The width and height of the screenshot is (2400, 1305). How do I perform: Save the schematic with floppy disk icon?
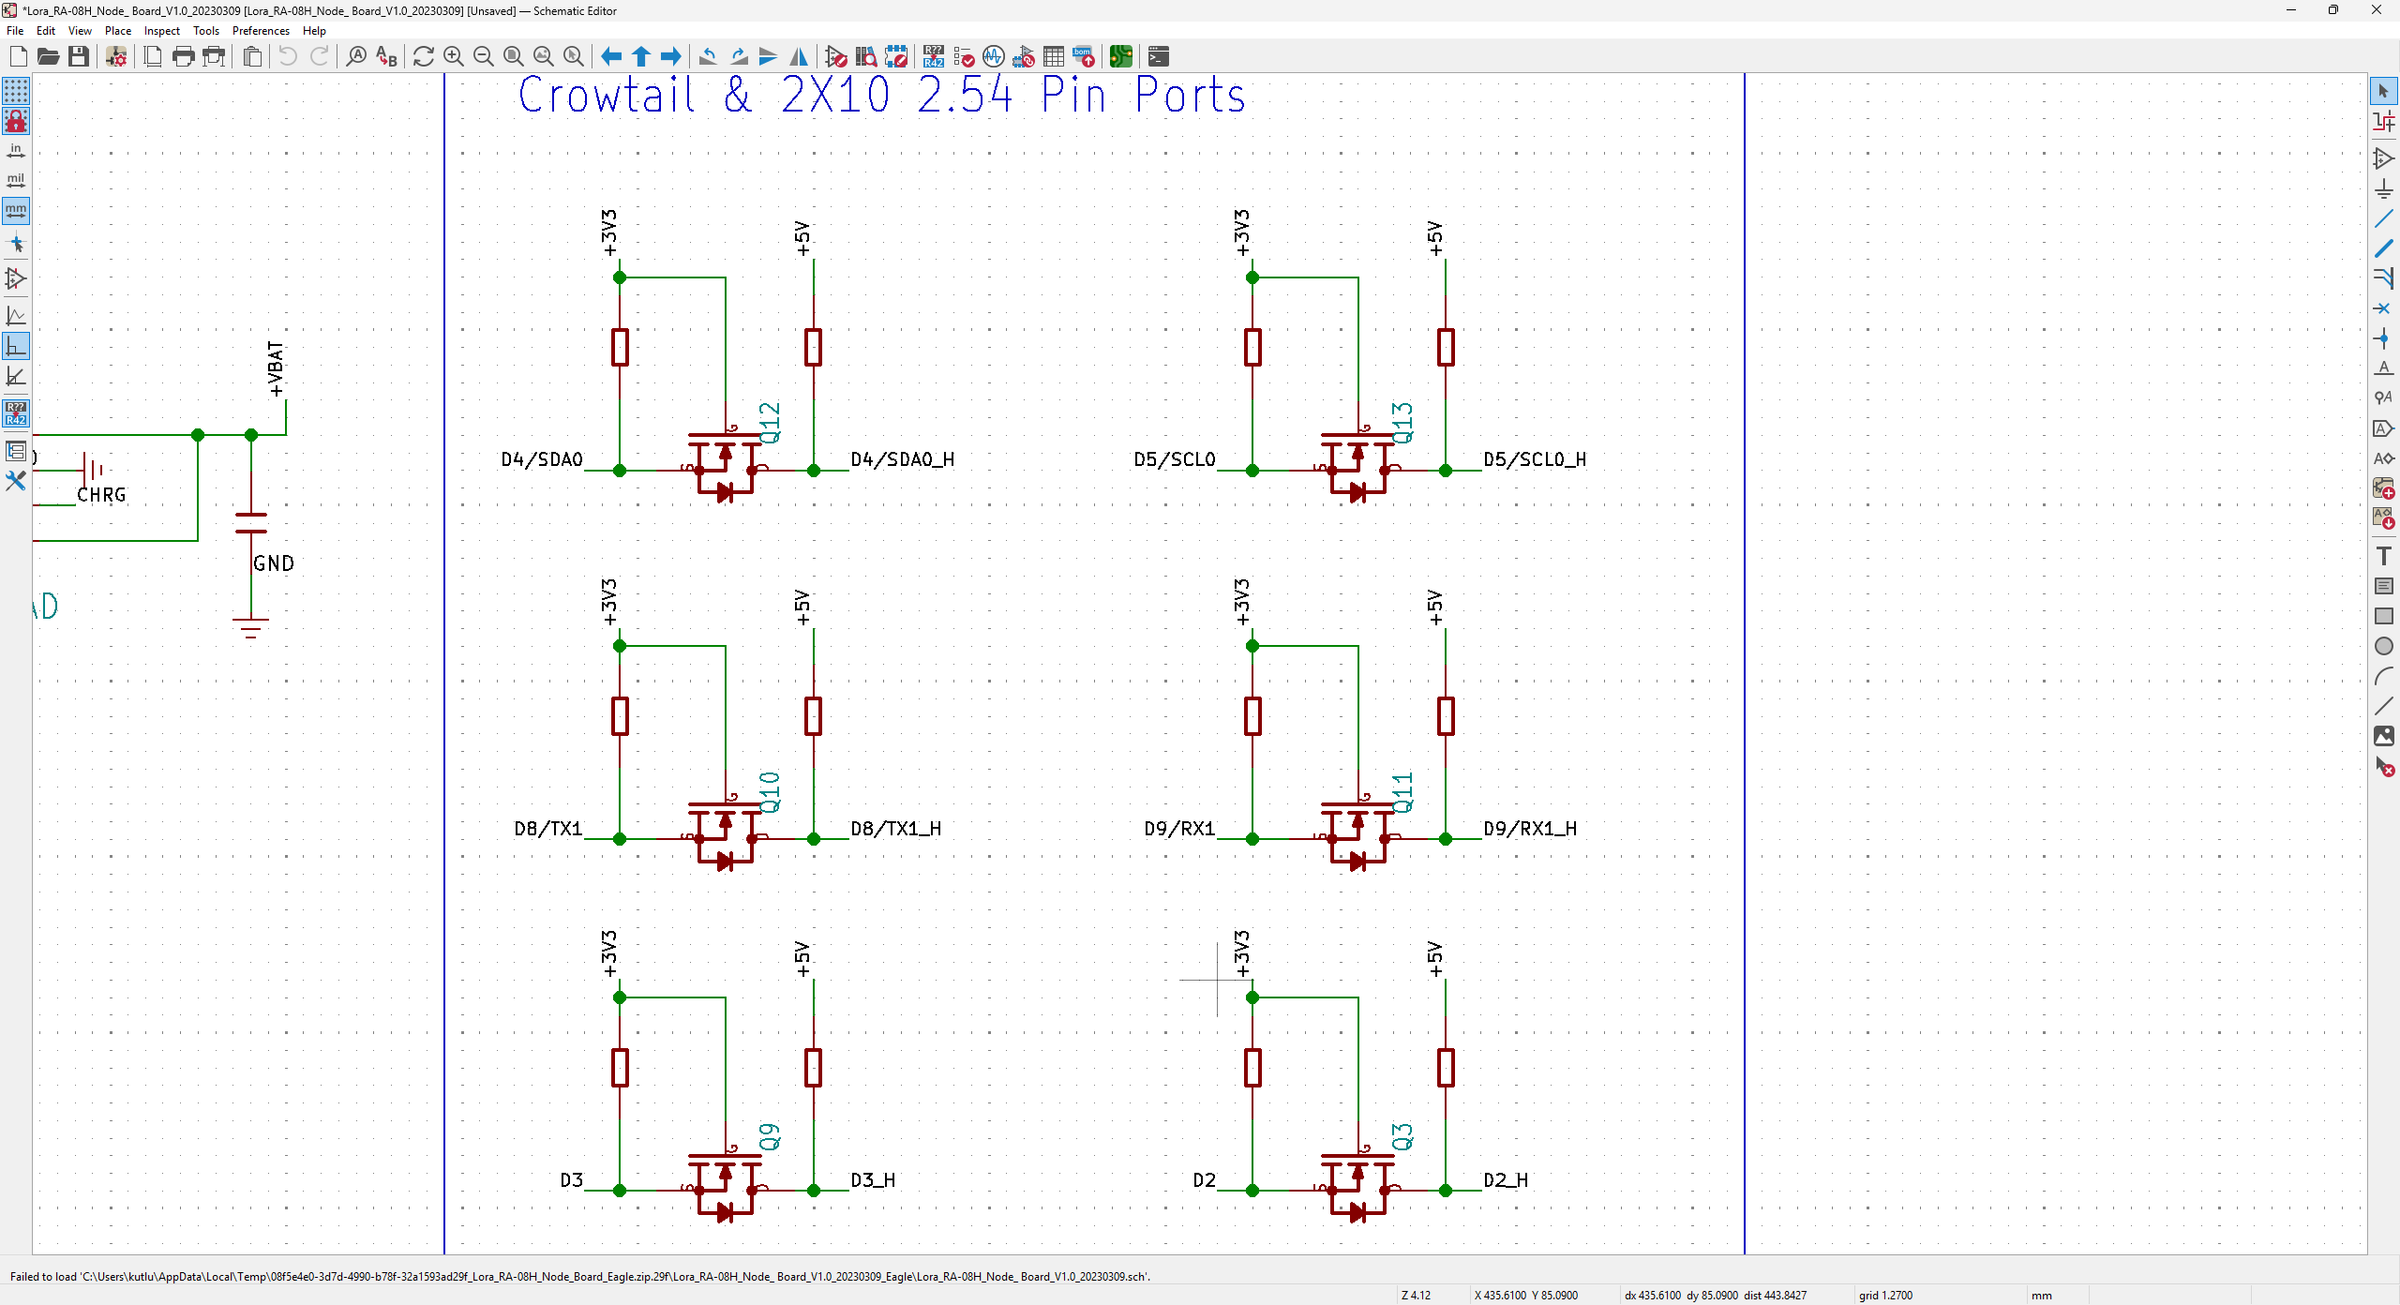pyautogui.click(x=78, y=57)
